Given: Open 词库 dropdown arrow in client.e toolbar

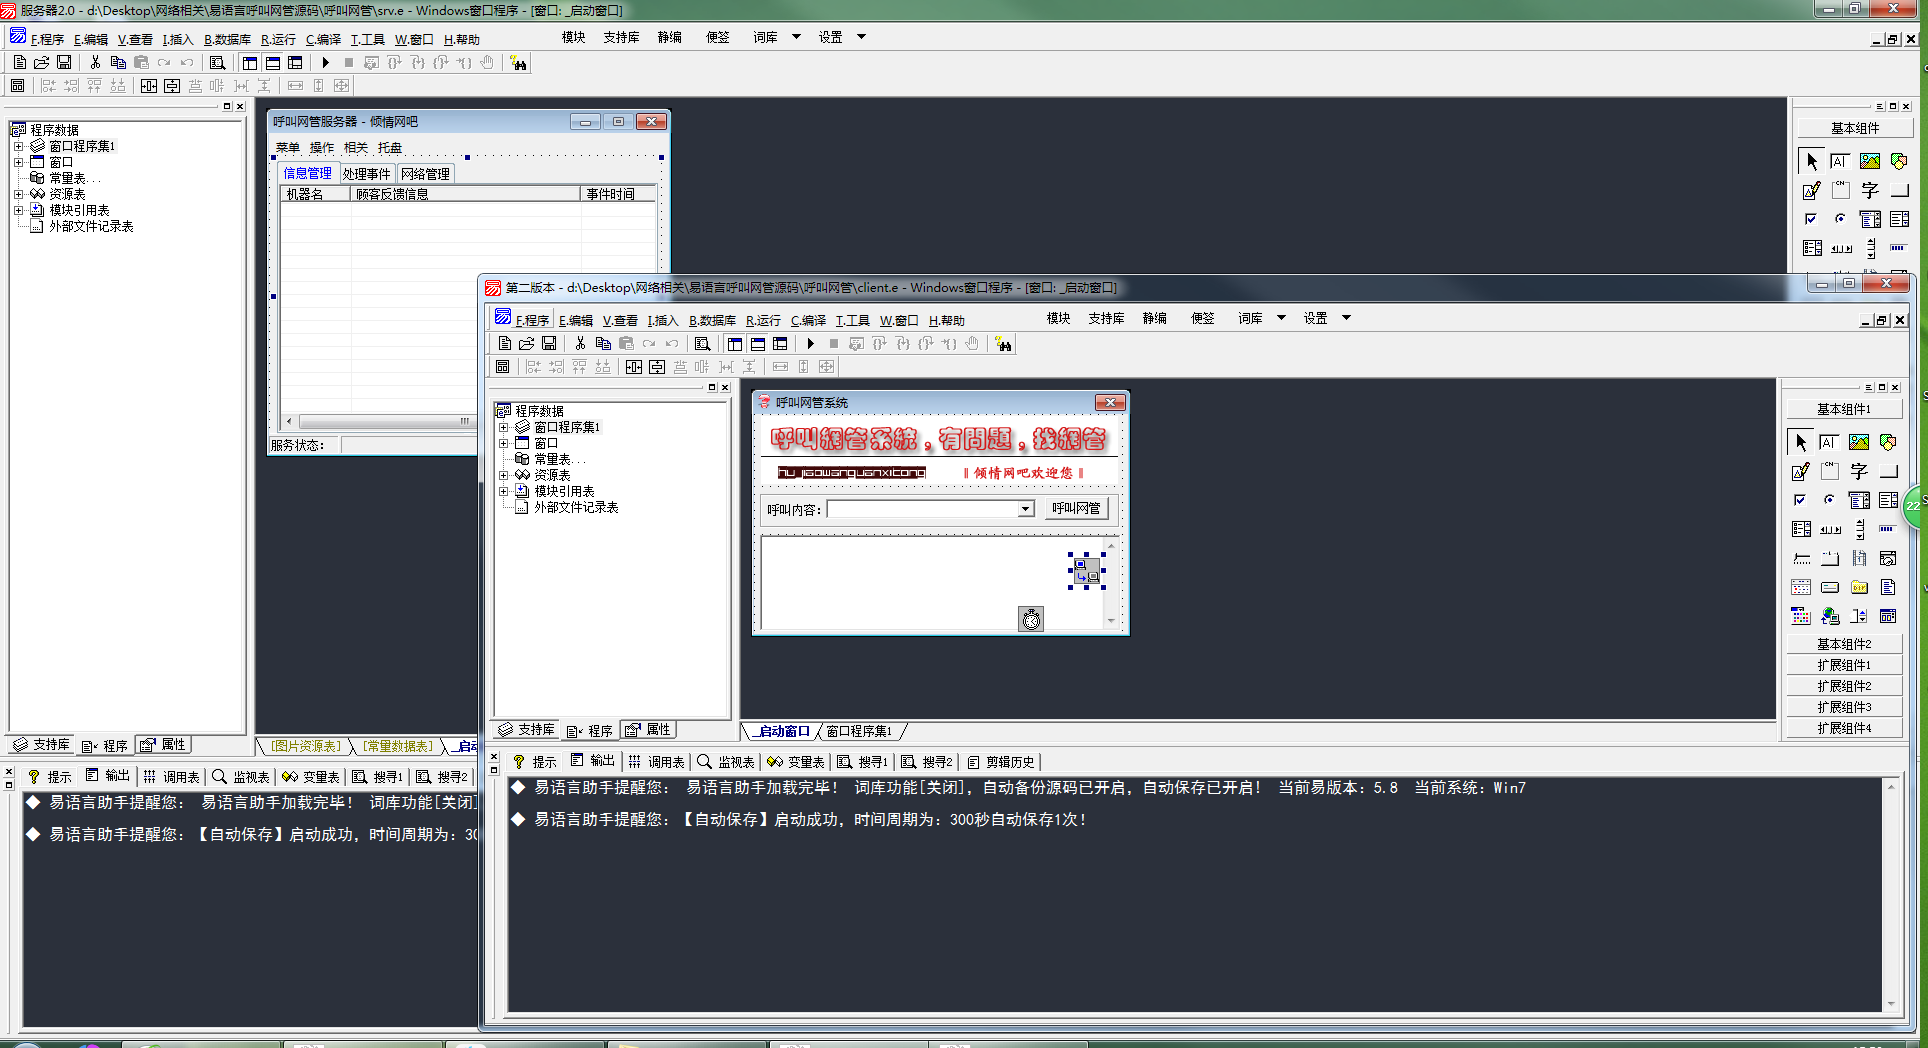Looking at the screenshot, I should [x=1281, y=318].
